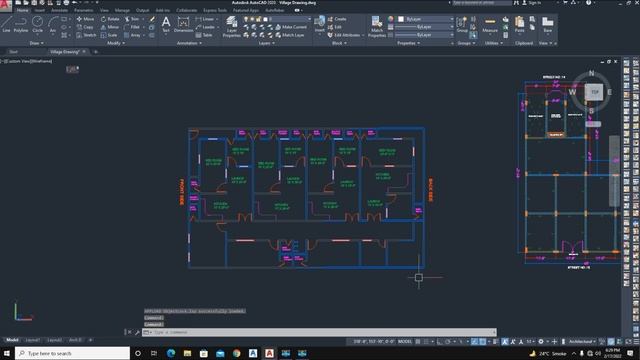Click the Erase icon in Modify panel

click(152, 19)
